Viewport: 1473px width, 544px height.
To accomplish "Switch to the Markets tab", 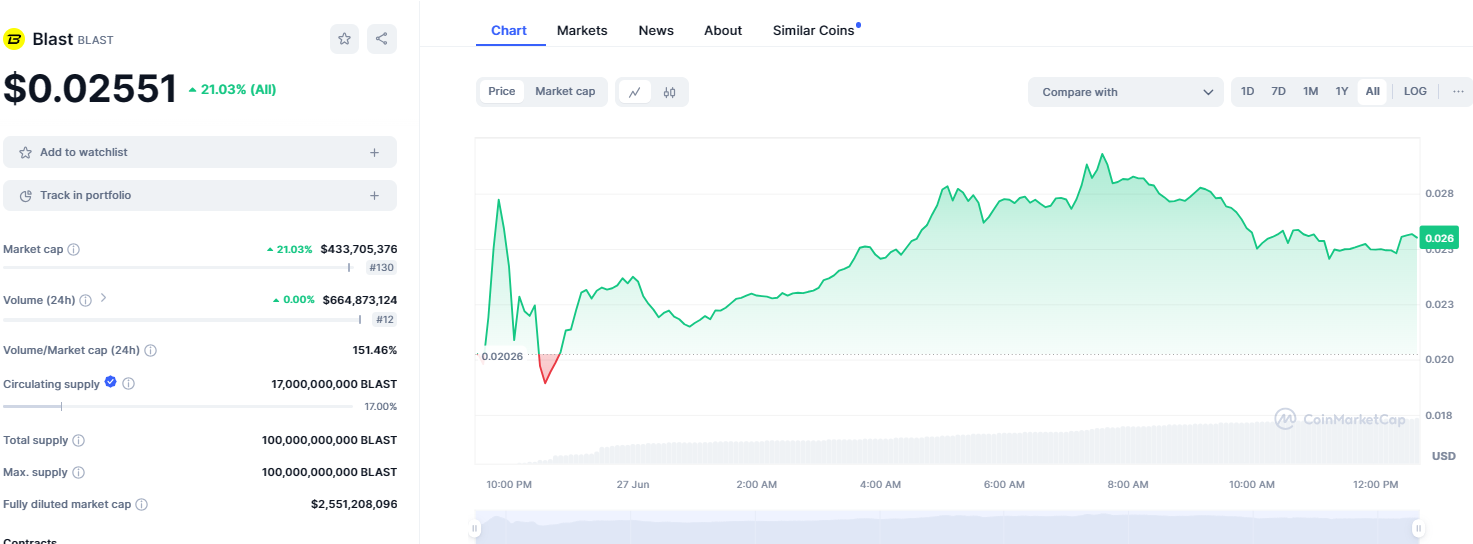I will click(x=582, y=30).
